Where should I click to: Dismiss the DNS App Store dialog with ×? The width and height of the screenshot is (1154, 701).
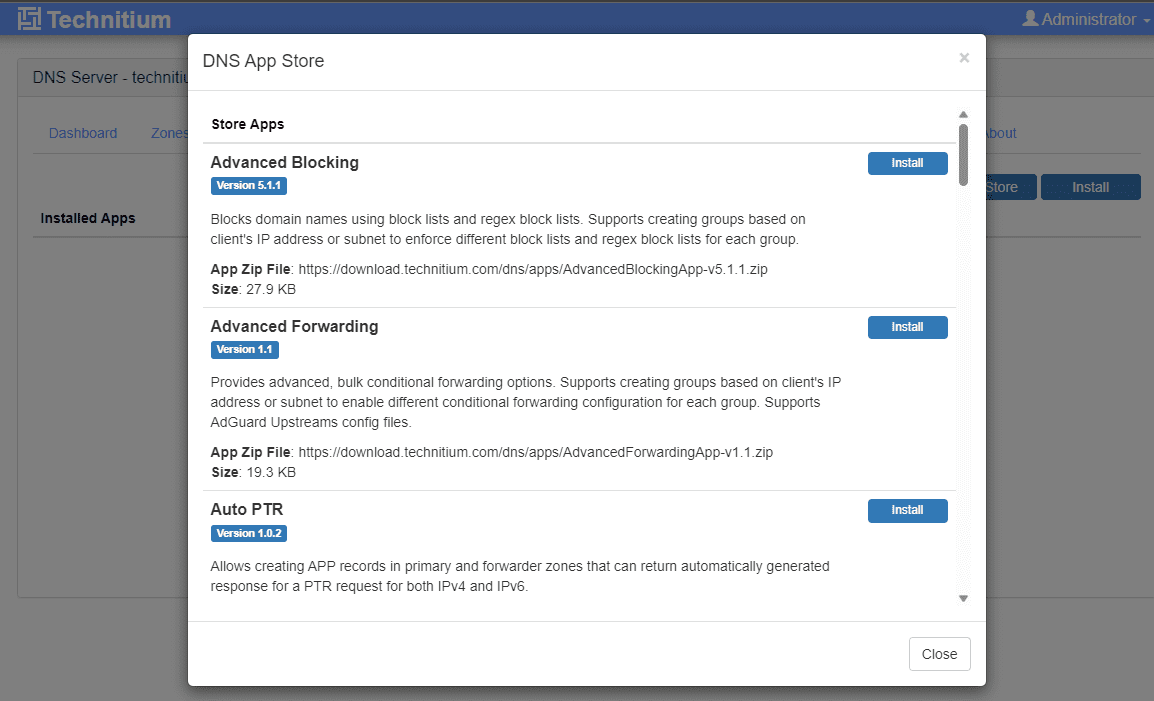(964, 58)
